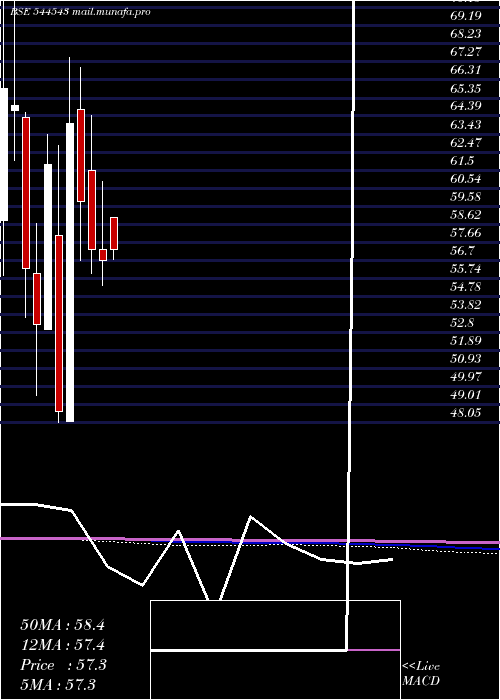Image resolution: width=500 pixels, height=700 pixels.
Task: Click the 56.7 price axis label
Action: click(x=462, y=251)
